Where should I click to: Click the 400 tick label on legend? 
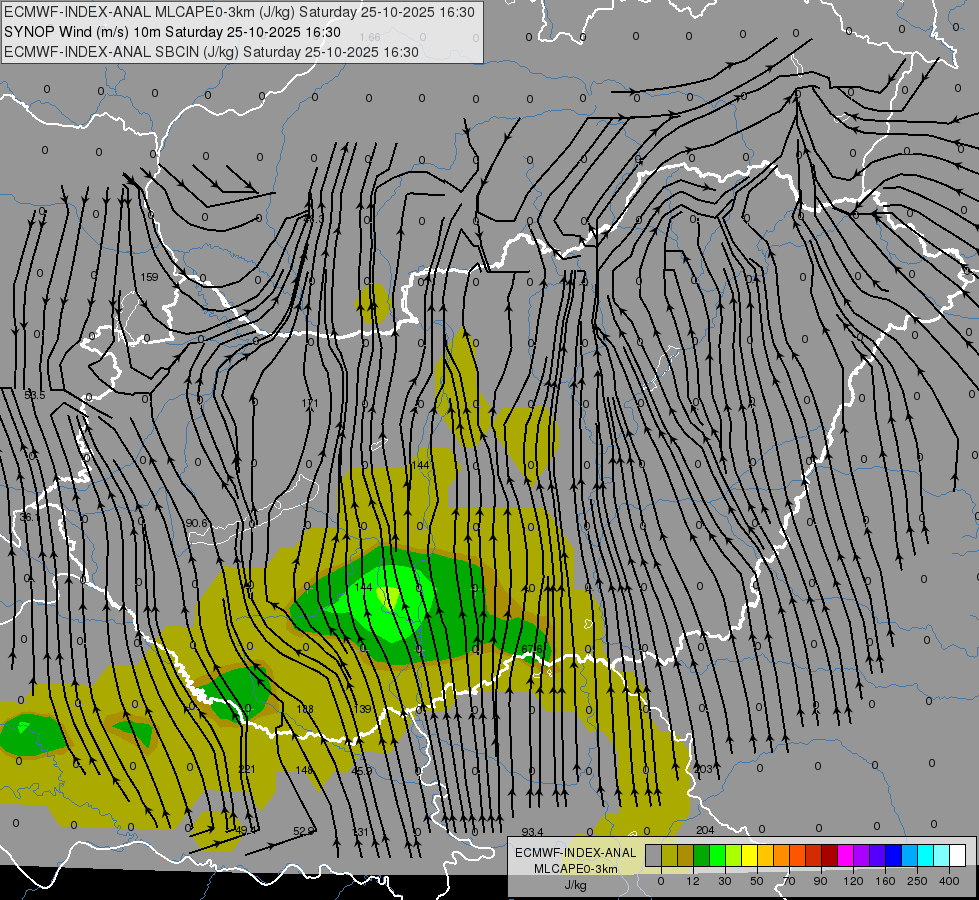(949, 881)
